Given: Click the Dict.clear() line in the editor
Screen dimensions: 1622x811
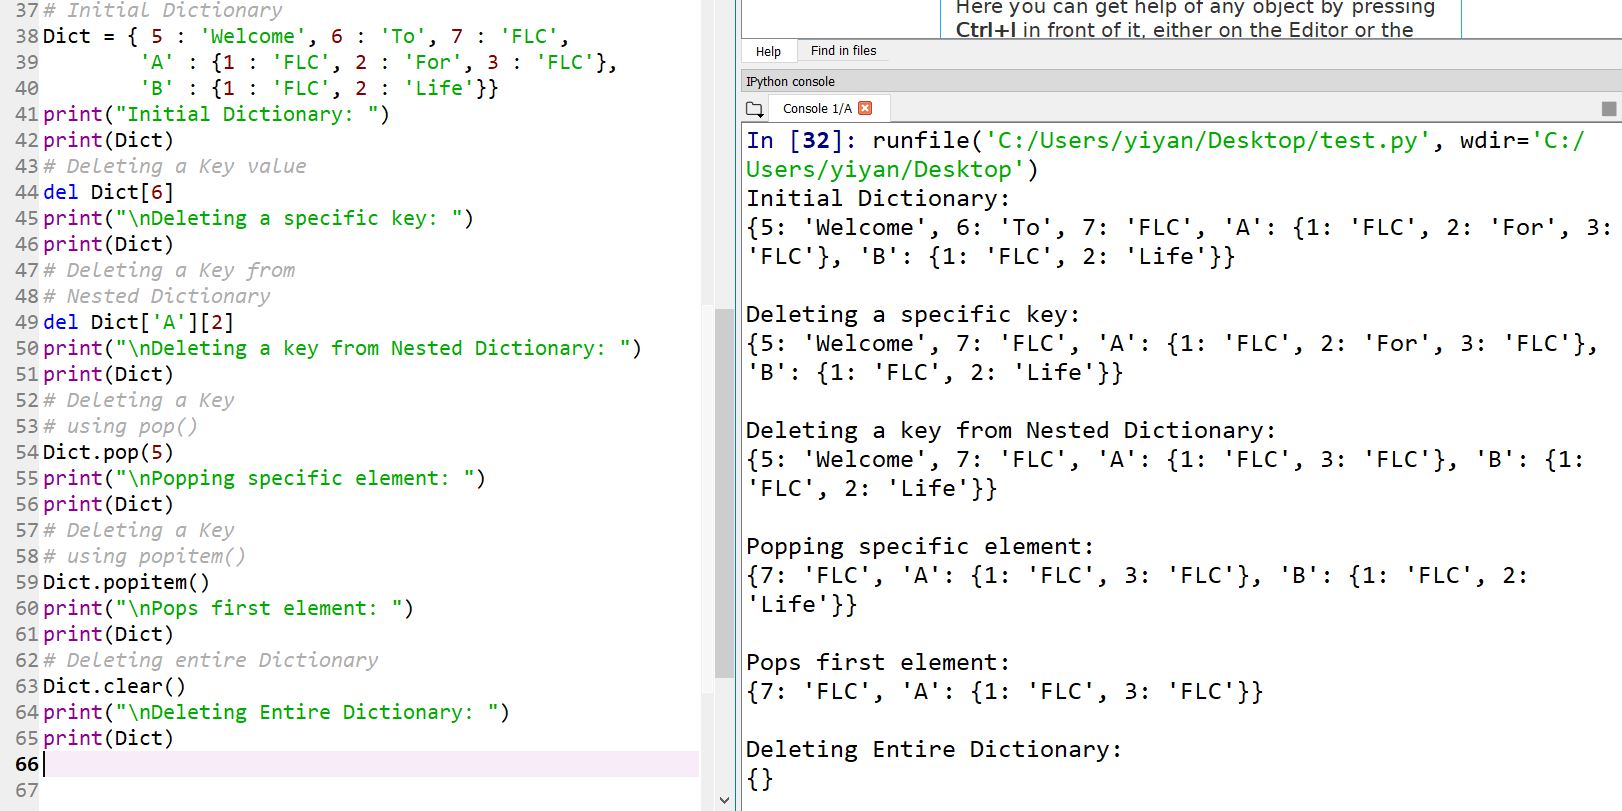Looking at the screenshot, I should coord(114,686).
